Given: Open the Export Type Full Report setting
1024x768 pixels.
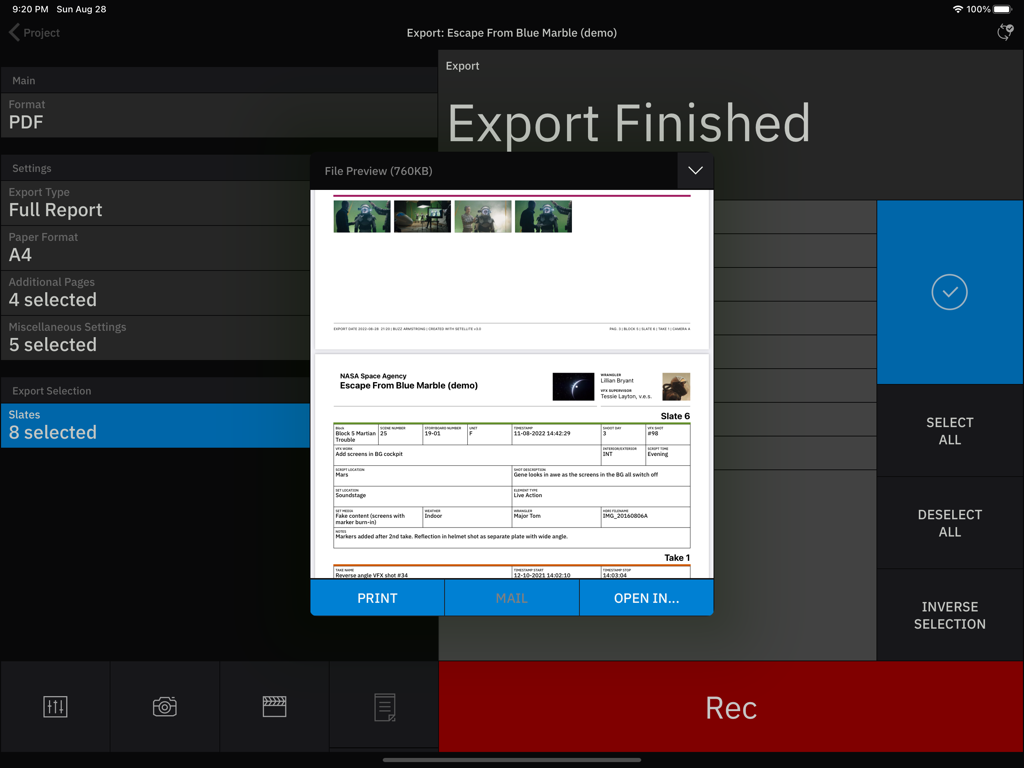Looking at the screenshot, I should [x=150, y=201].
